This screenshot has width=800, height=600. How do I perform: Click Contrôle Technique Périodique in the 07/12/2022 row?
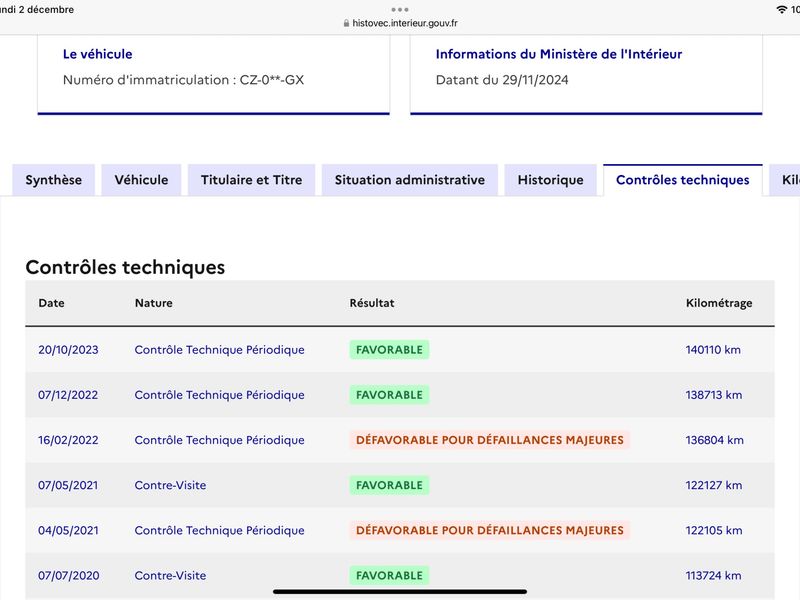point(219,395)
